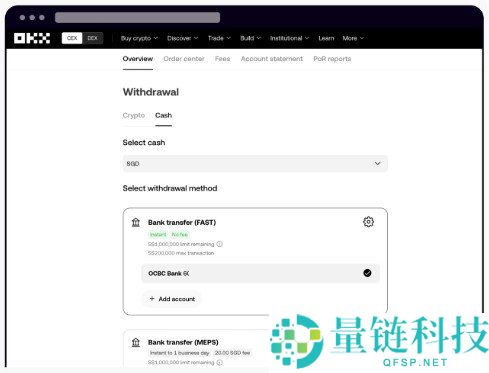Expand the Discover menu
The image size is (489, 373).
183,38
